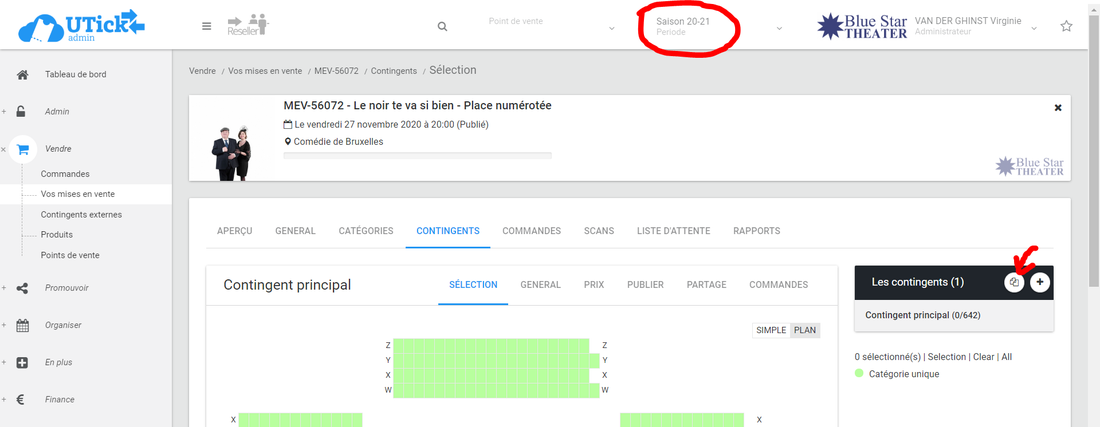The height and width of the screenshot is (427, 1100).
Task: Close the MEV-56072 event card
Action: click(1058, 108)
